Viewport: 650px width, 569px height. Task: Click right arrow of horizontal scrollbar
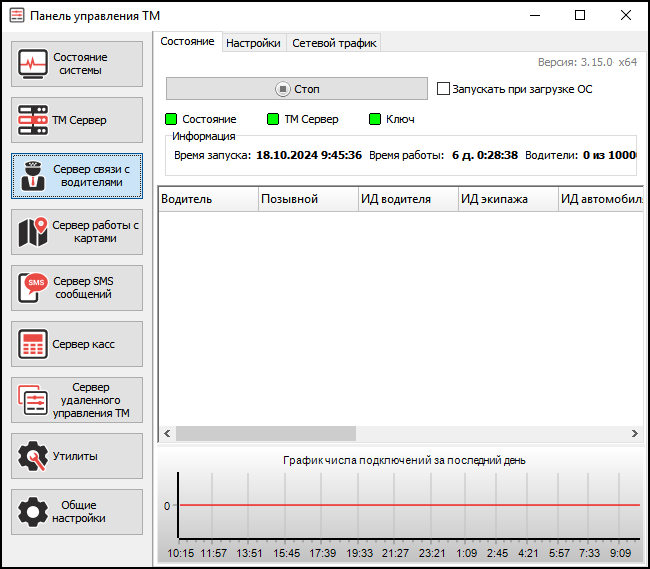click(x=634, y=434)
